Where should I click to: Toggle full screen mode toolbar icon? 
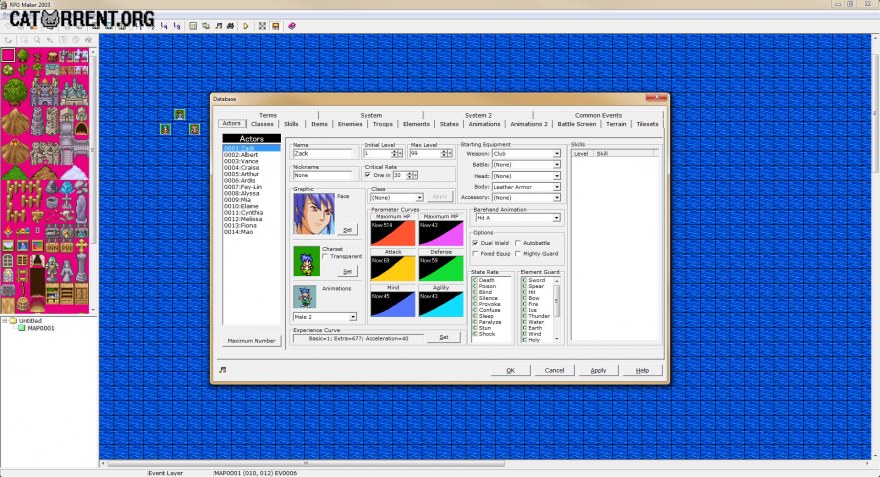pos(262,26)
